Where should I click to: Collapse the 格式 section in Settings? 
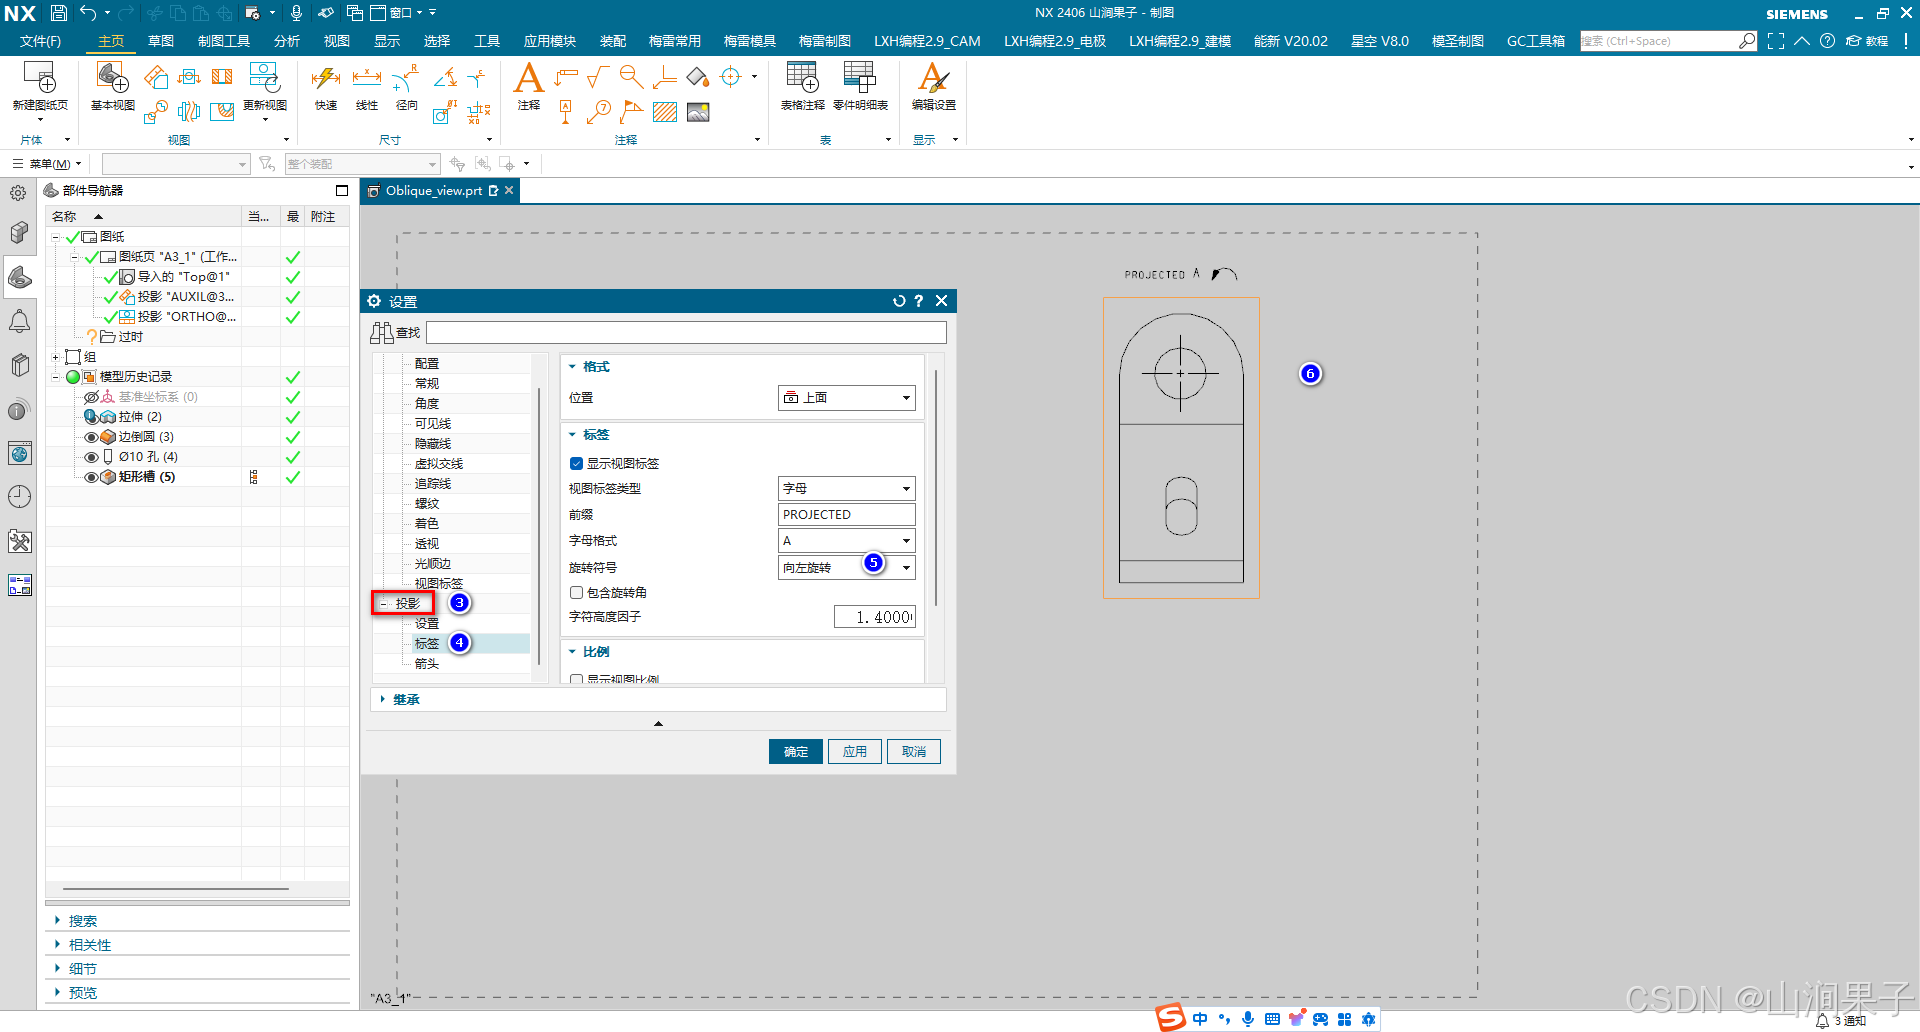coord(572,367)
